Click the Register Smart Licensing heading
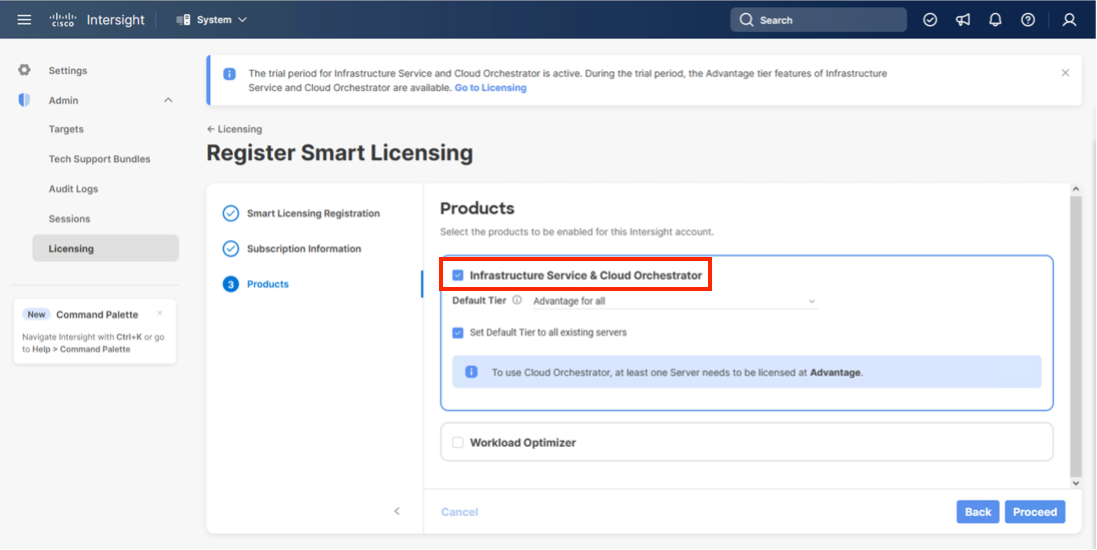Screen dimensions: 1097x550 click(x=339, y=153)
